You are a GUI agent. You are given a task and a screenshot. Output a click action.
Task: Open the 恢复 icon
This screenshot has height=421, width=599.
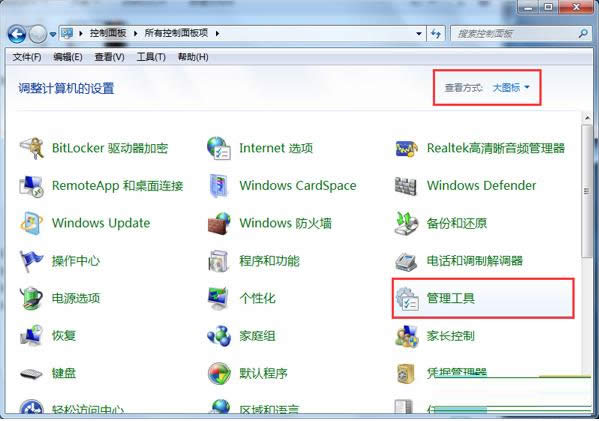pos(31,336)
